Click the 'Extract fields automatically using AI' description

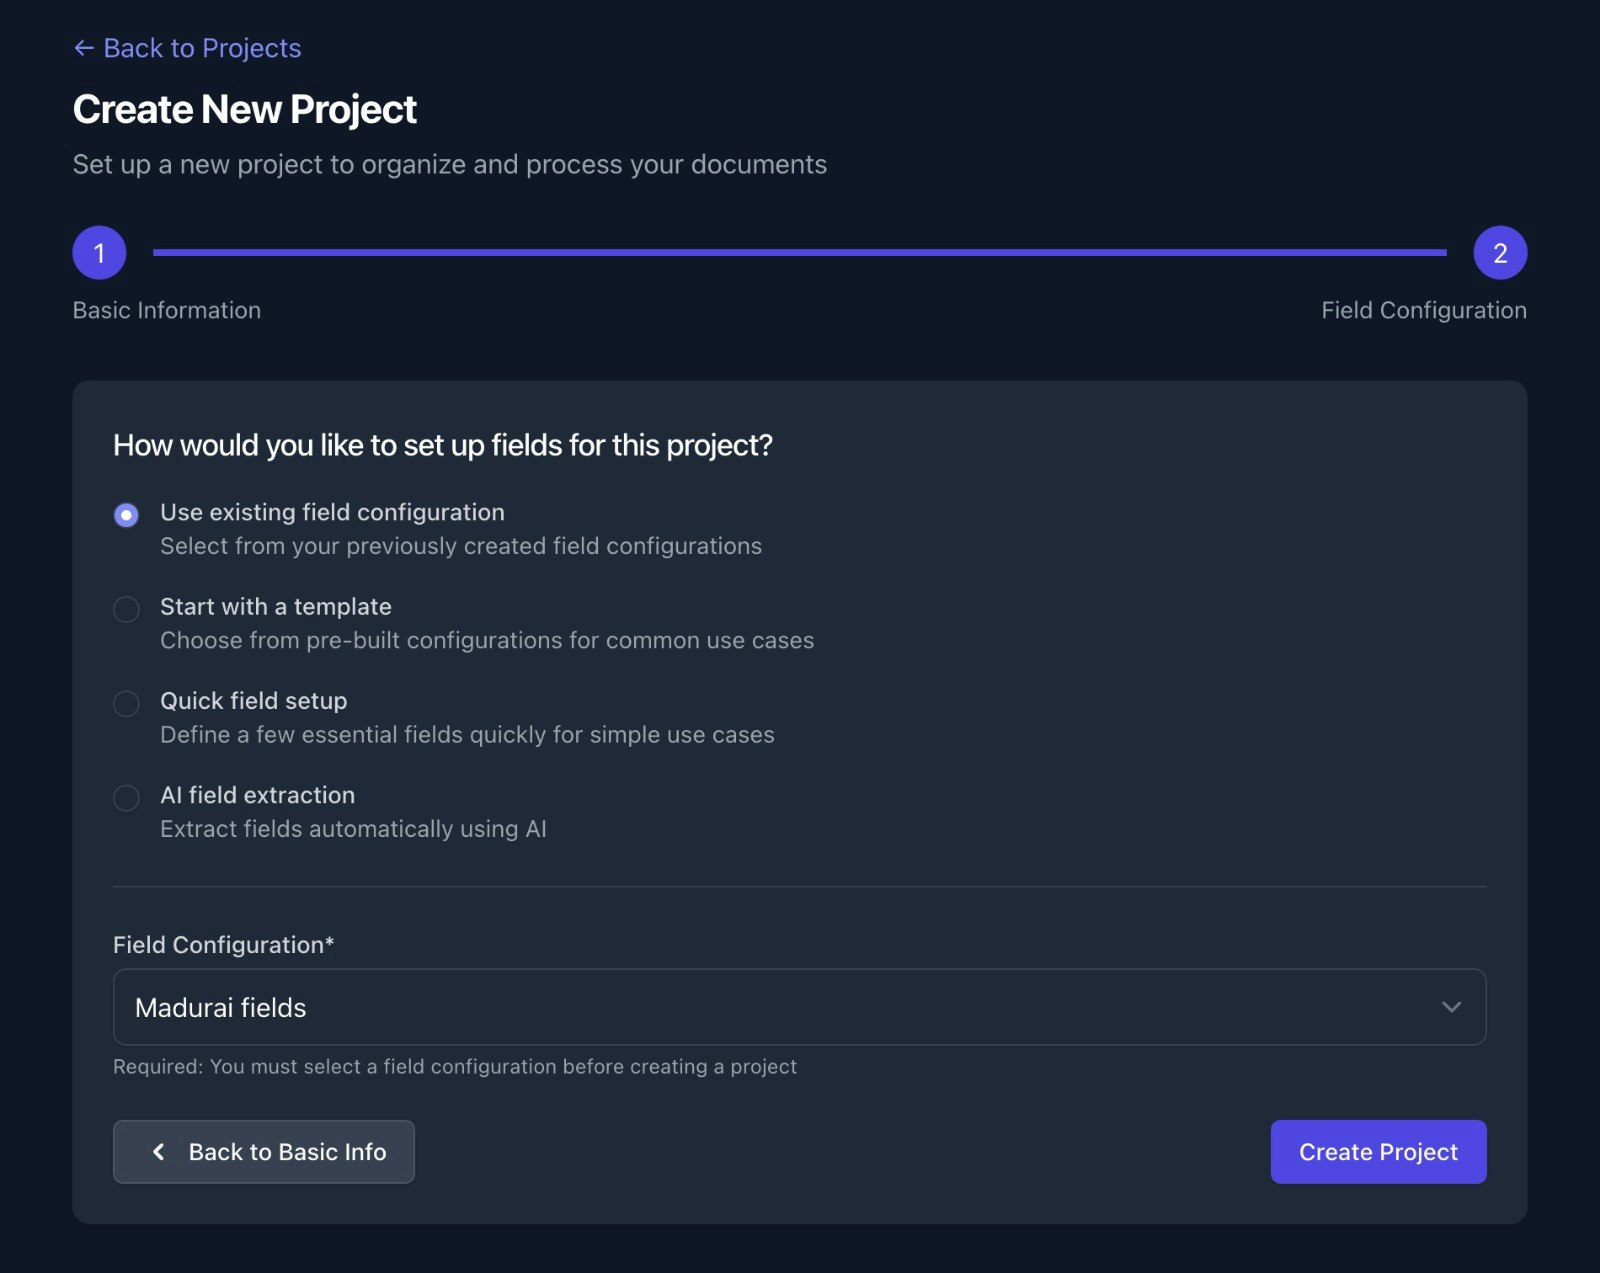pyautogui.click(x=353, y=829)
